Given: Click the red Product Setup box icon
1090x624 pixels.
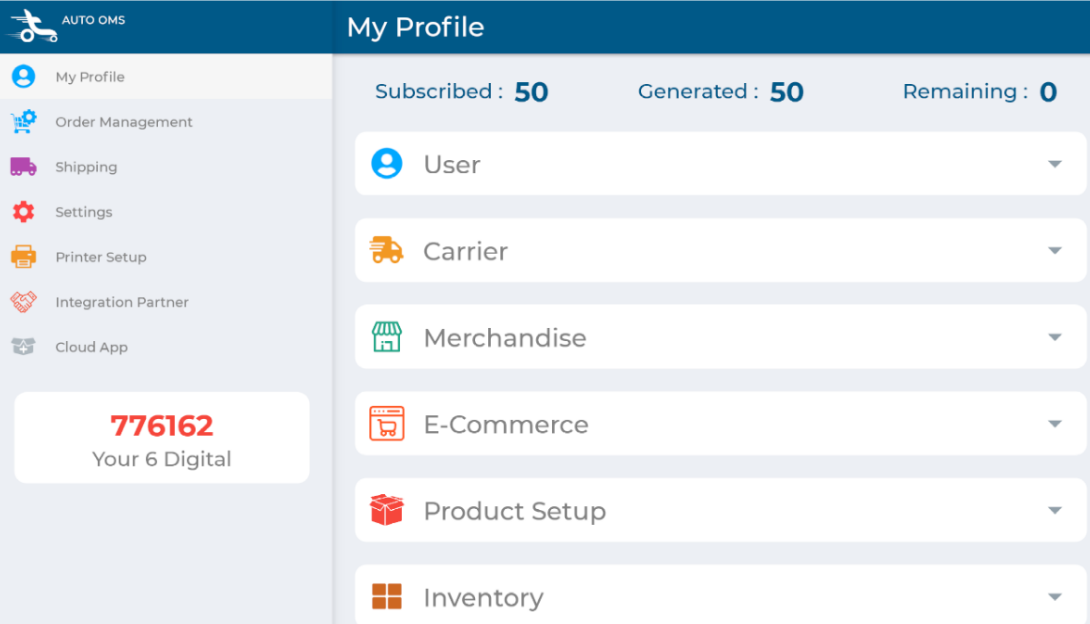Looking at the screenshot, I should pyautogui.click(x=386, y=510).
